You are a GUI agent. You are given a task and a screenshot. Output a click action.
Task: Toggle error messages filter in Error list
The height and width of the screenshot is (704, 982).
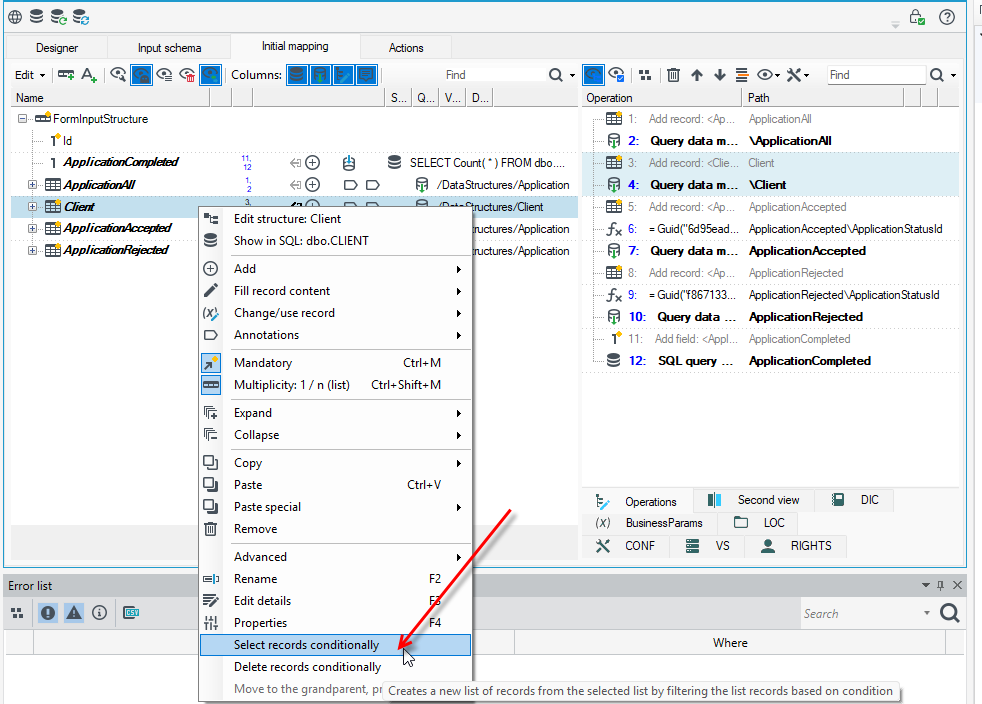click(48, 613)
